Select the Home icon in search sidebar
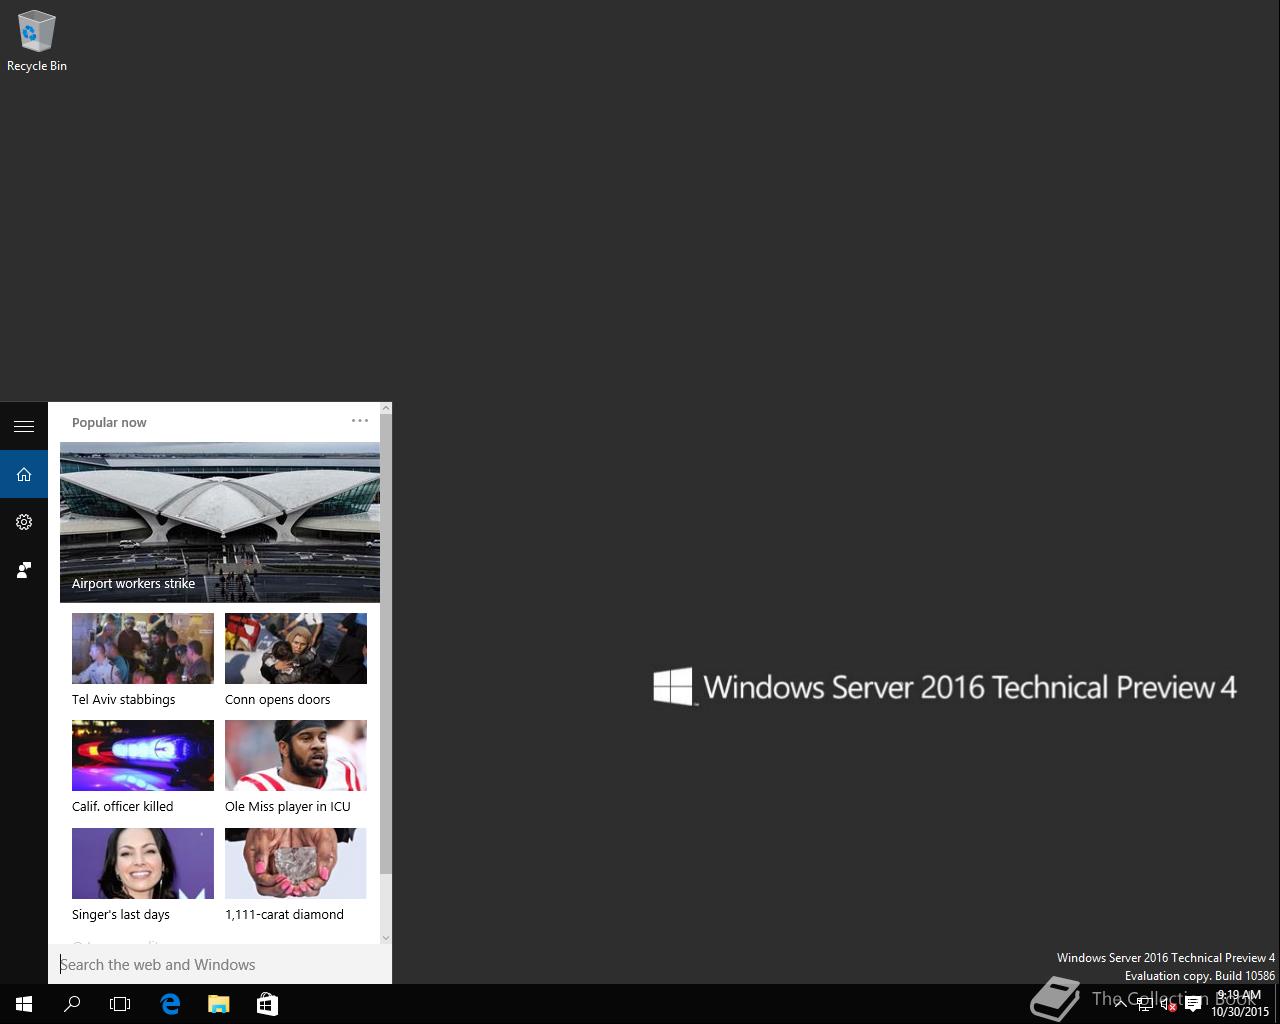This screenshot has height=1024, width=1280. point(24,474)
